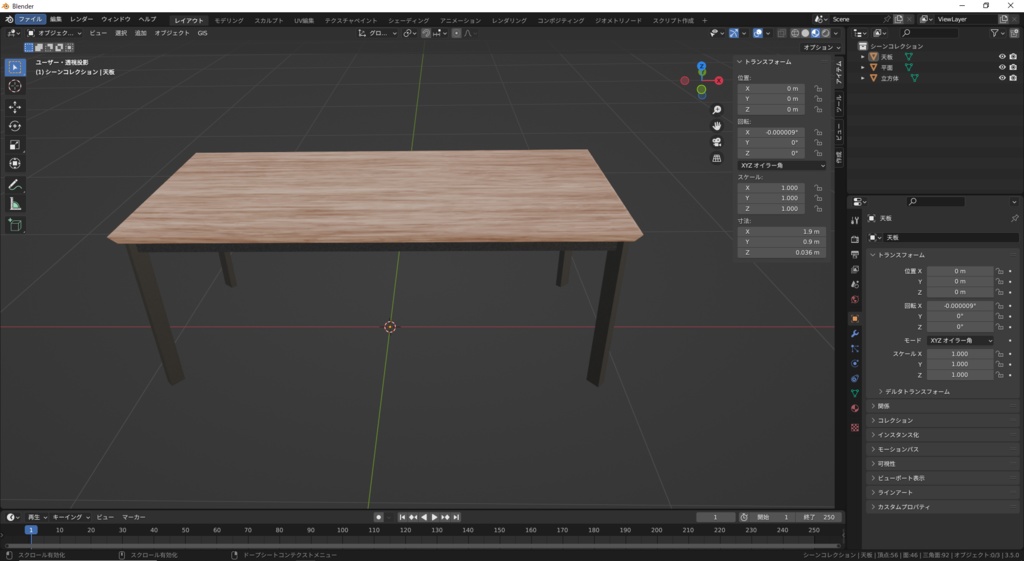Open the ファイル menu
The width and height of the screenshot is (1024, 561).
(x=31, y=19)
